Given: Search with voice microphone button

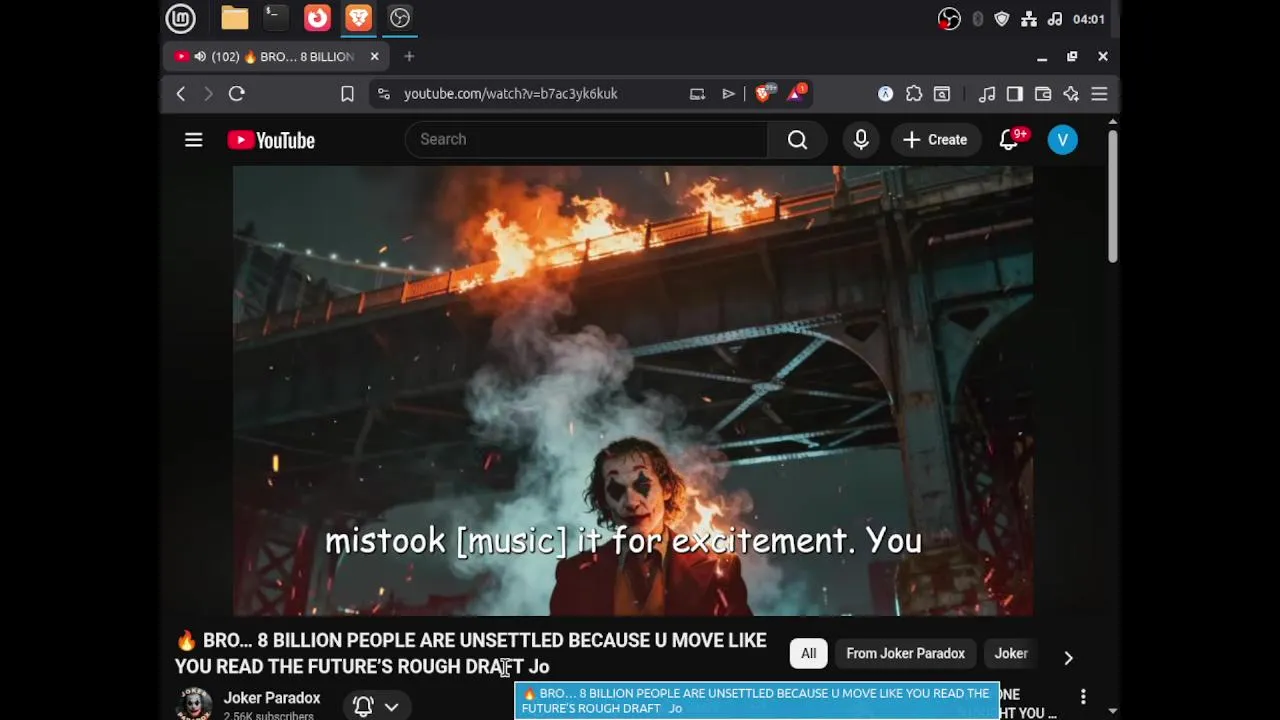Looking at the screenshot, I should coord(861,140).
